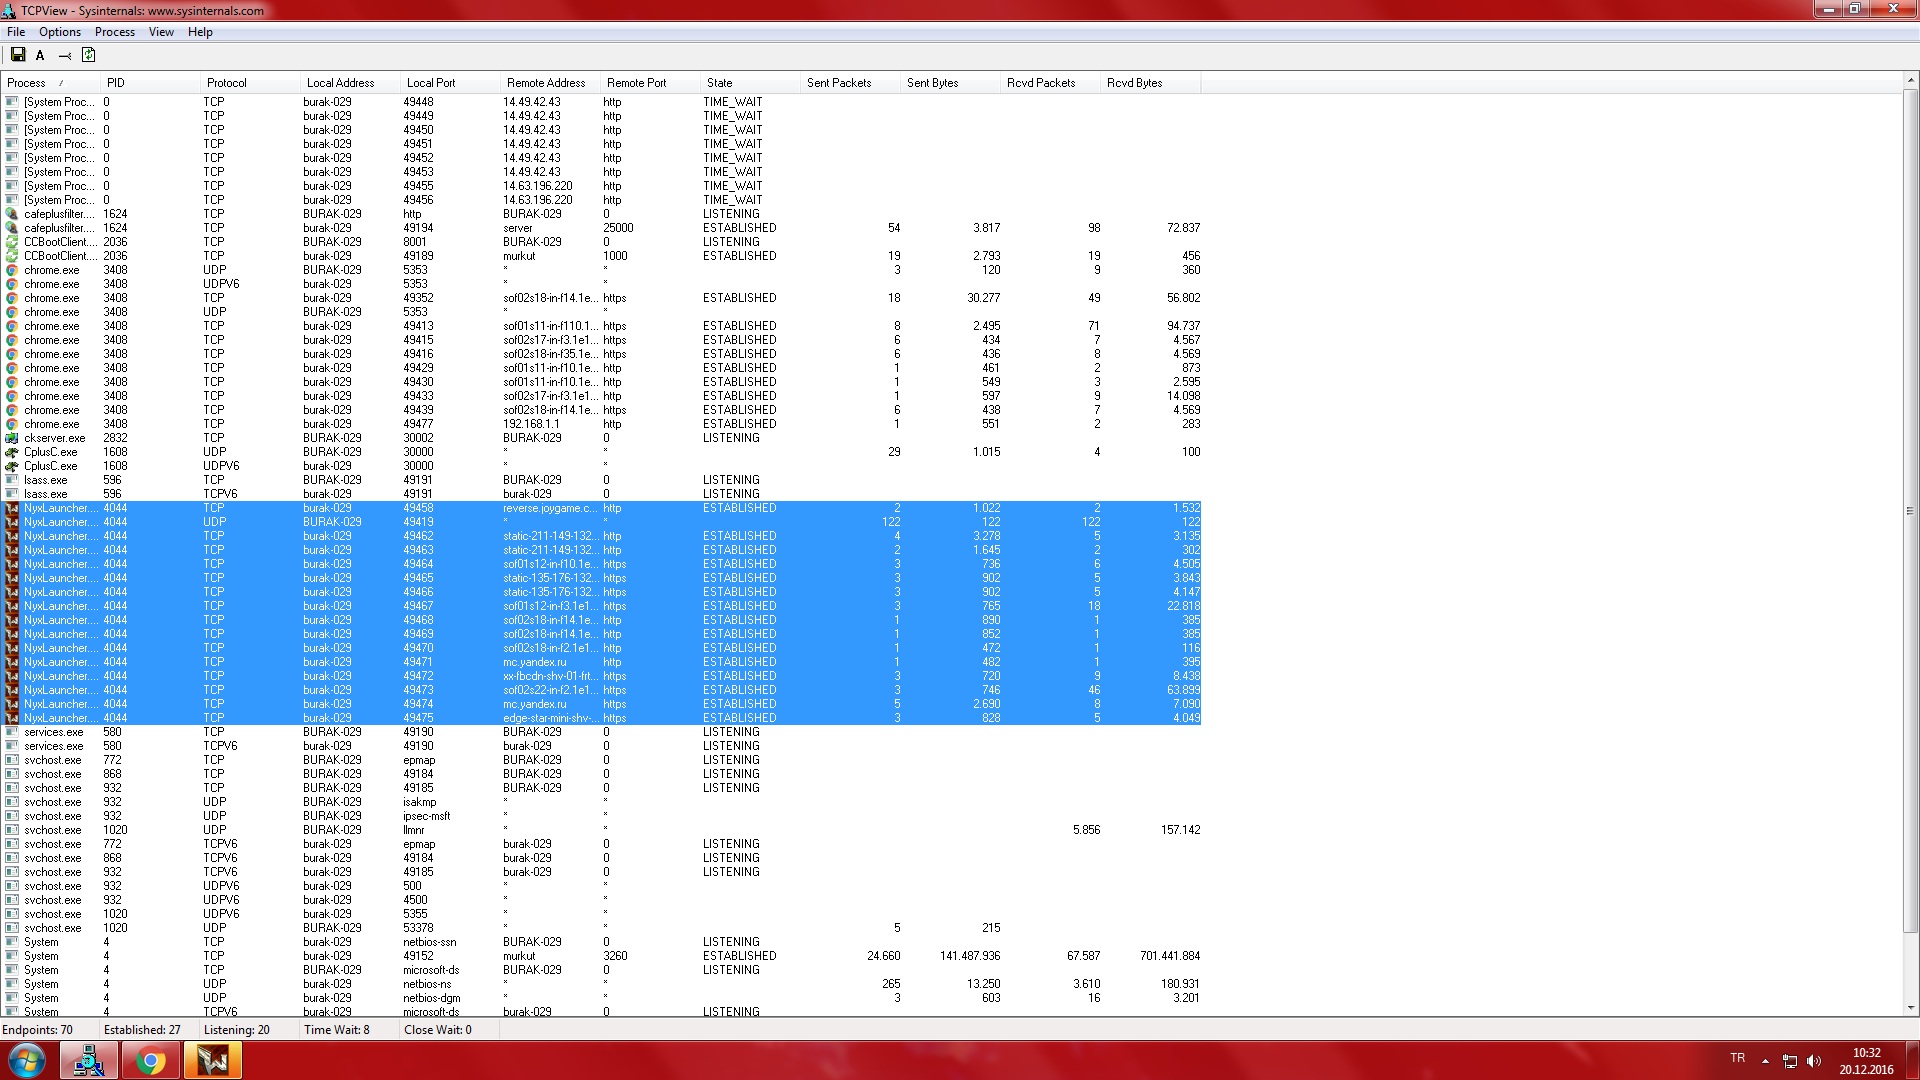1920x1080 pixels.
Task: Click the Save toolbar icon
Action: pyautogui.click(x=17, y=55)
